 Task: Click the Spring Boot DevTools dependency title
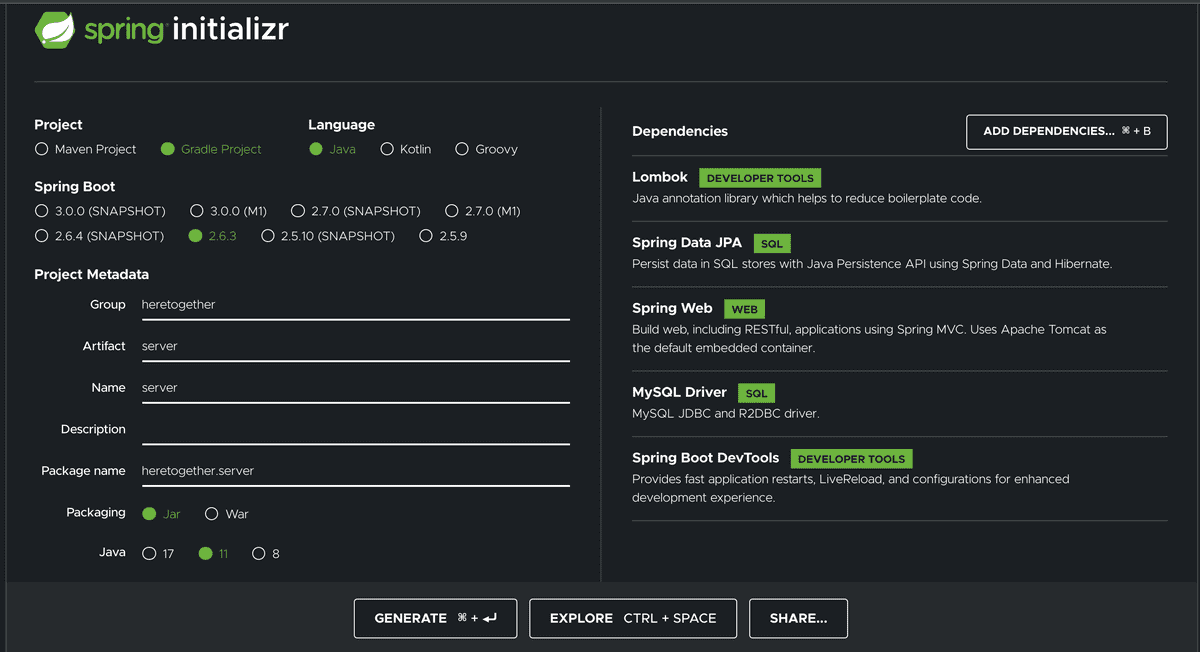pyautogui.click(x=705, y=458)
